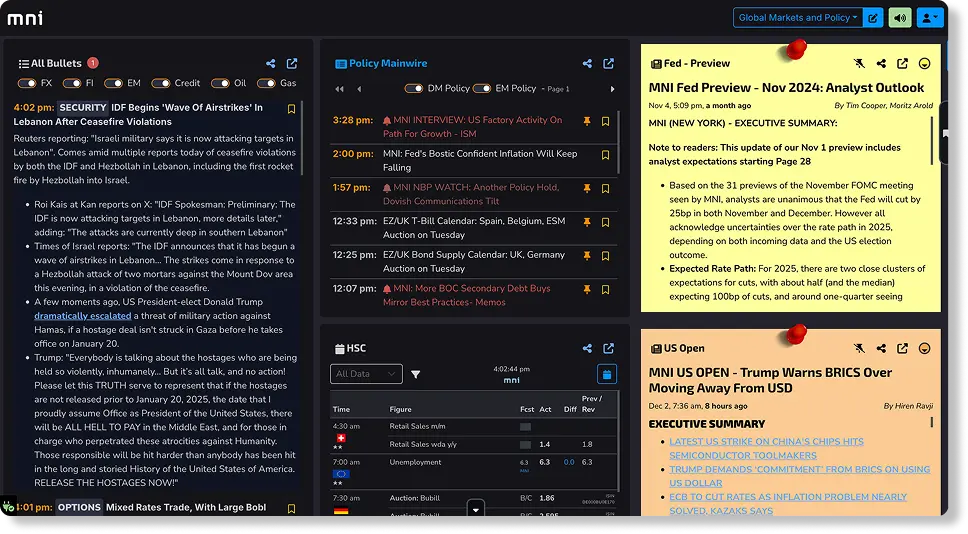The height and width of the screenshot is (534, 968).
Task: Bookmark the IDF airstrikes bullet
Action: [291, 109]
